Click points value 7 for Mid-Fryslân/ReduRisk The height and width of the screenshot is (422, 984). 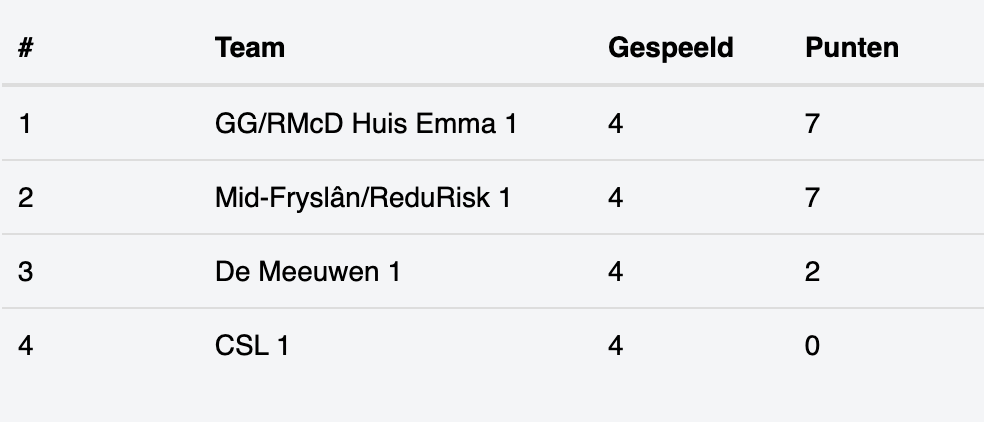pyautogui.click(x=812, y=198)
